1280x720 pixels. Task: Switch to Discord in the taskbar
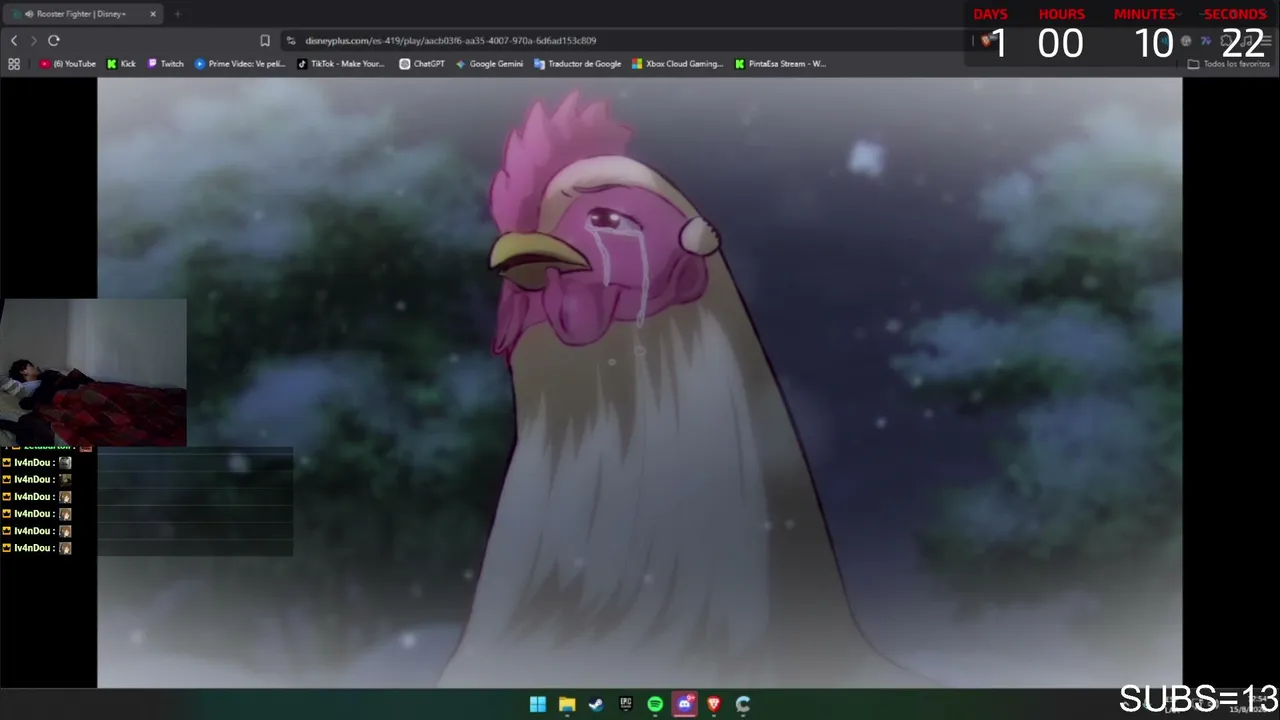(684, 704)
